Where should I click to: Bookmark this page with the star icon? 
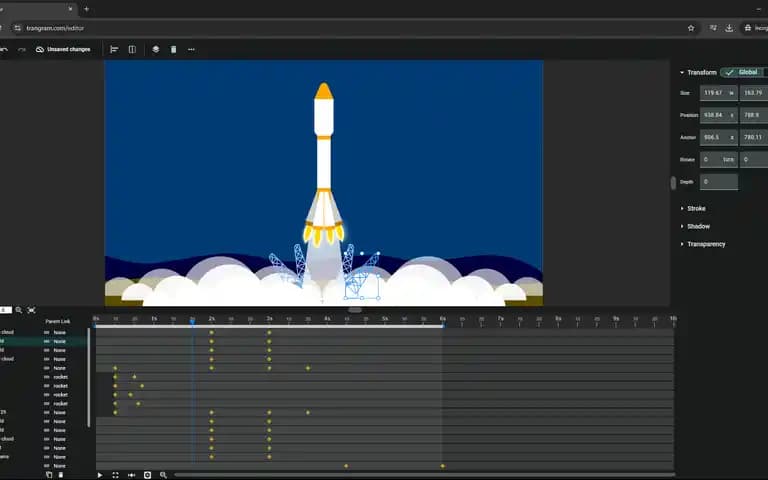(x=691, y=28)
